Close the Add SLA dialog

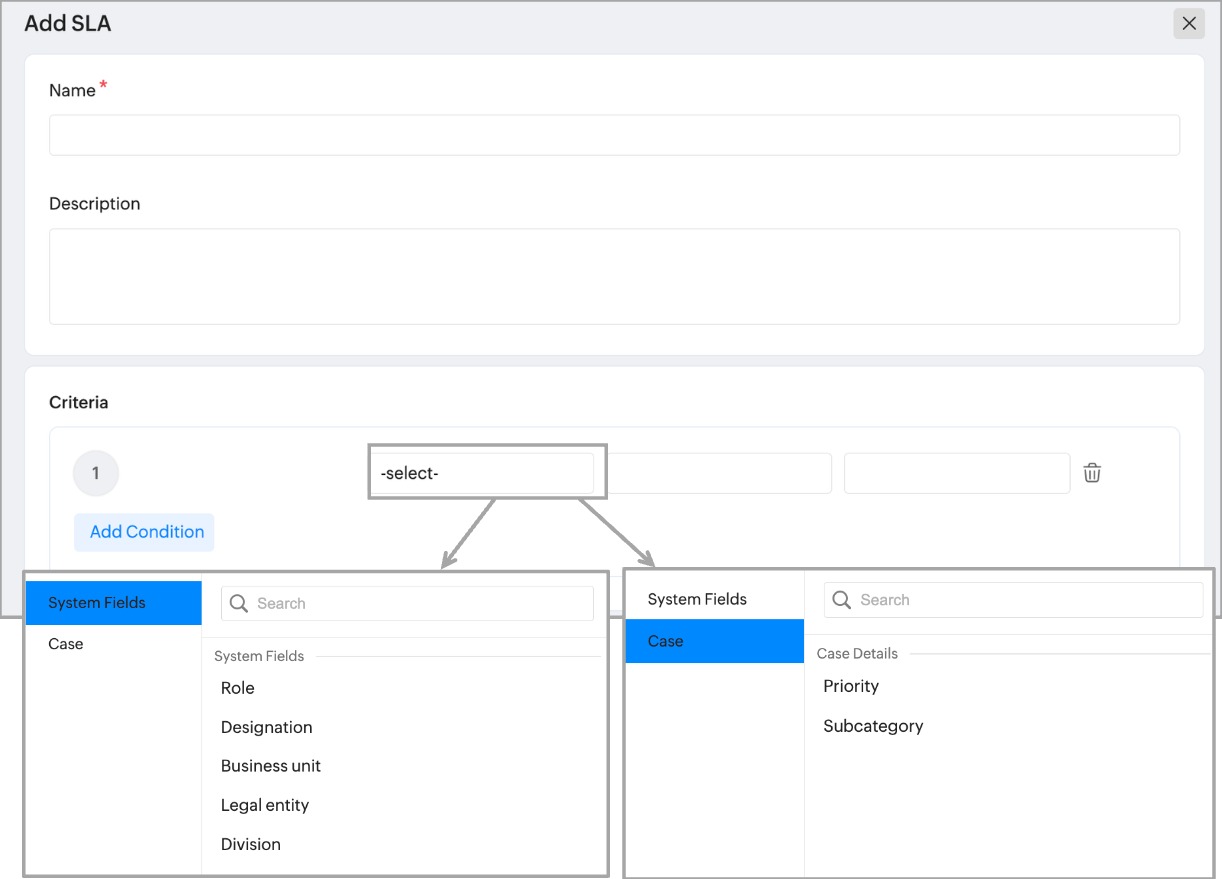point(1188,24)
